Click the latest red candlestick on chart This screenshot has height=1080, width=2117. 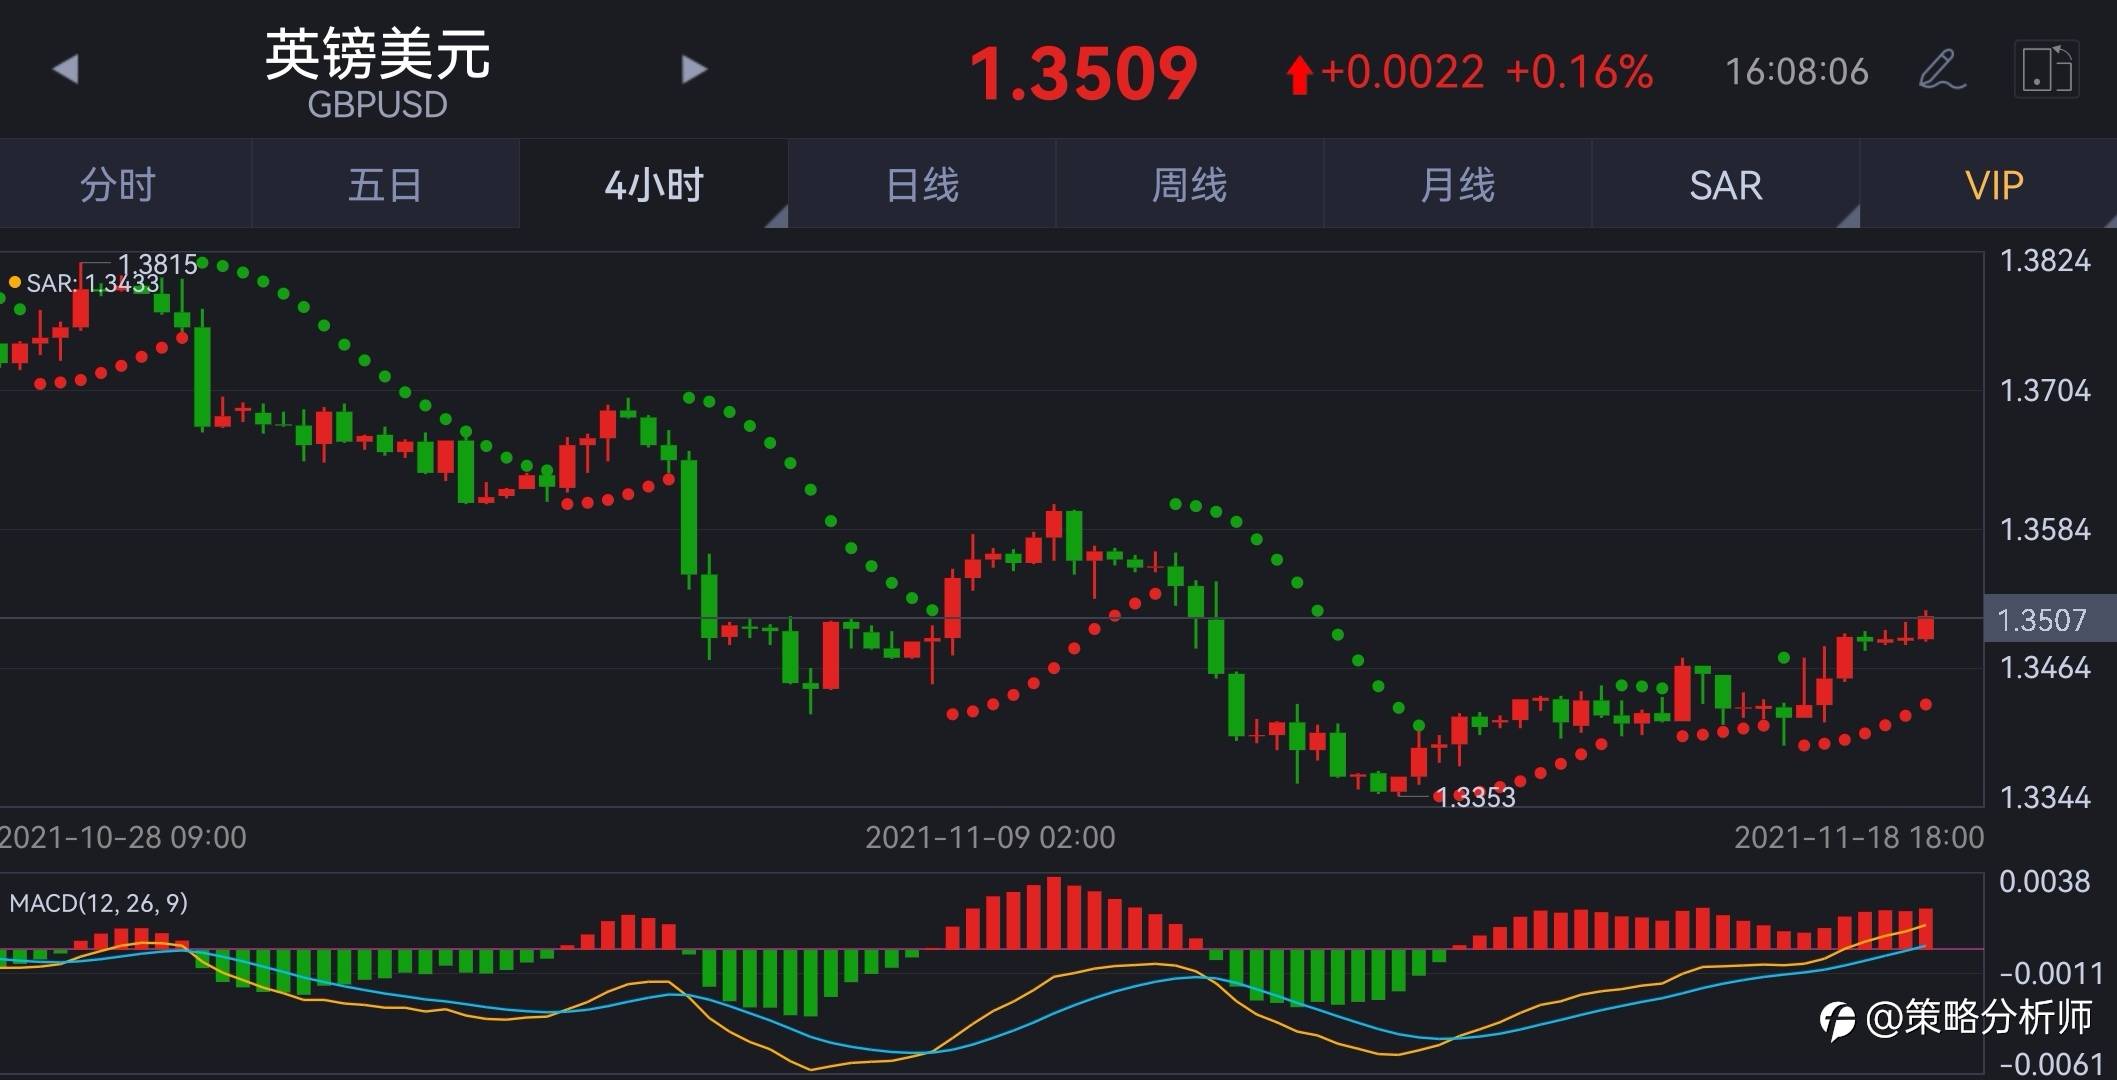(1926, 627)
